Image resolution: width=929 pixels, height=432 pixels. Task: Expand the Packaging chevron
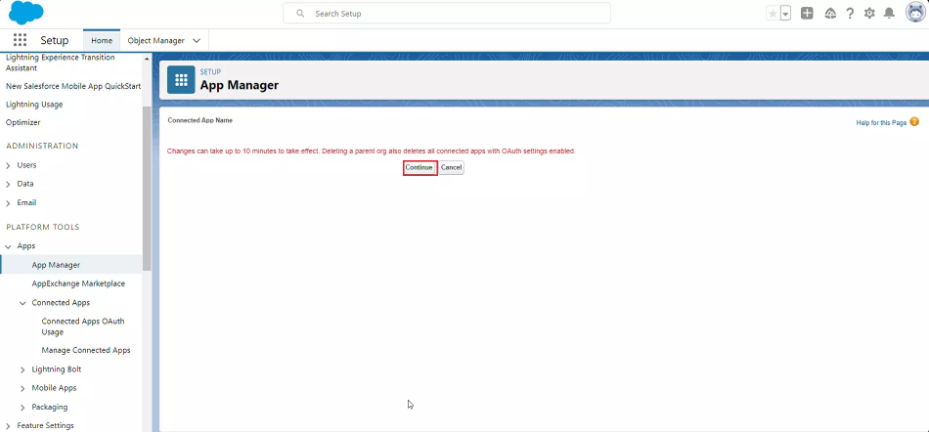(x=23, y=408)
